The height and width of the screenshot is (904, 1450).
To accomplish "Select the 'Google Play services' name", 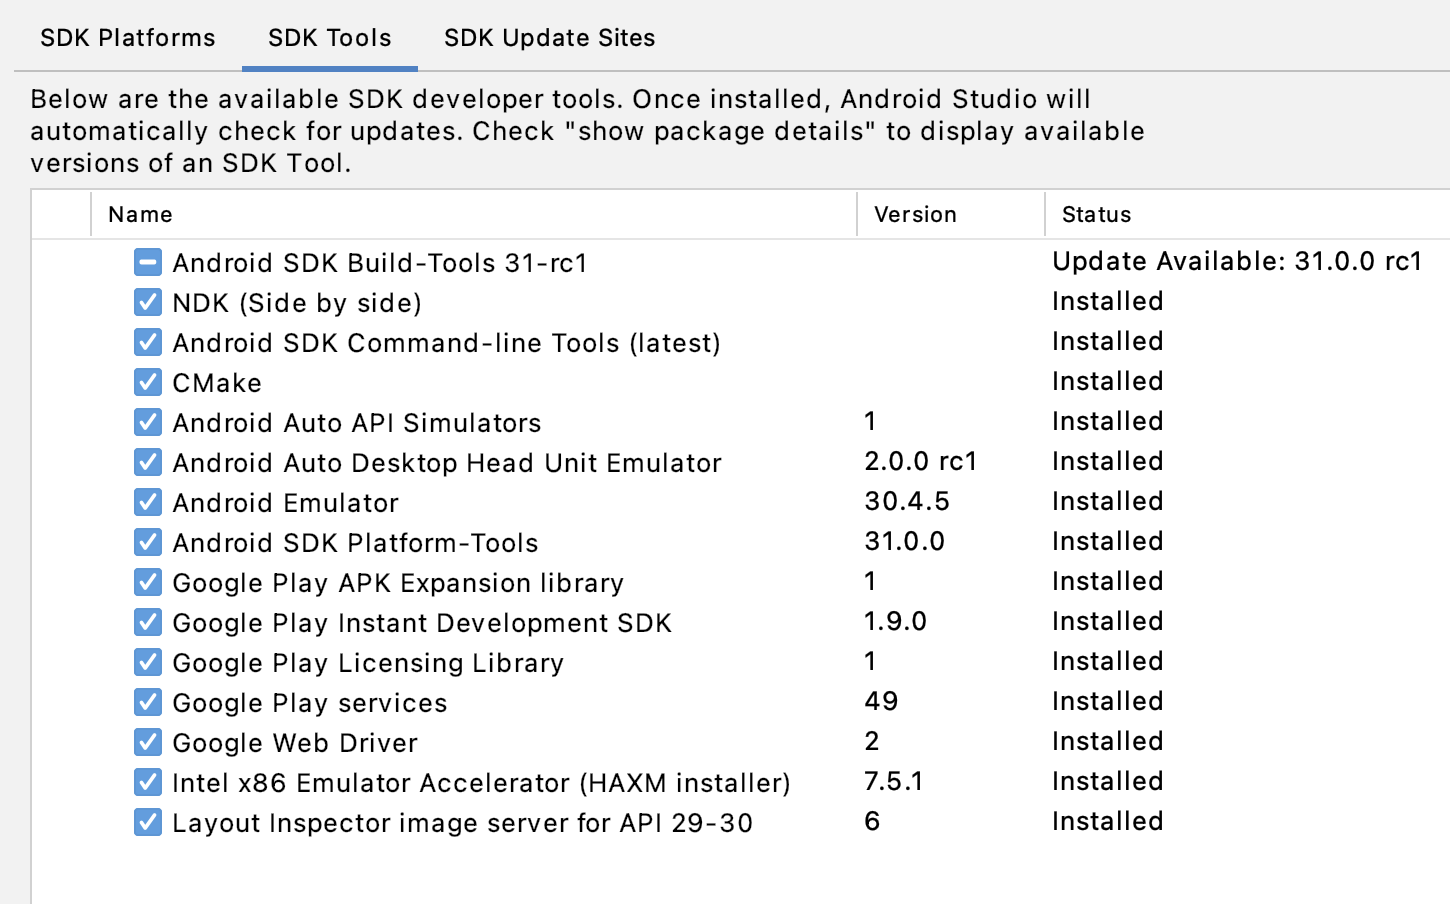I will pyautogui.click(x=310, y=703).
